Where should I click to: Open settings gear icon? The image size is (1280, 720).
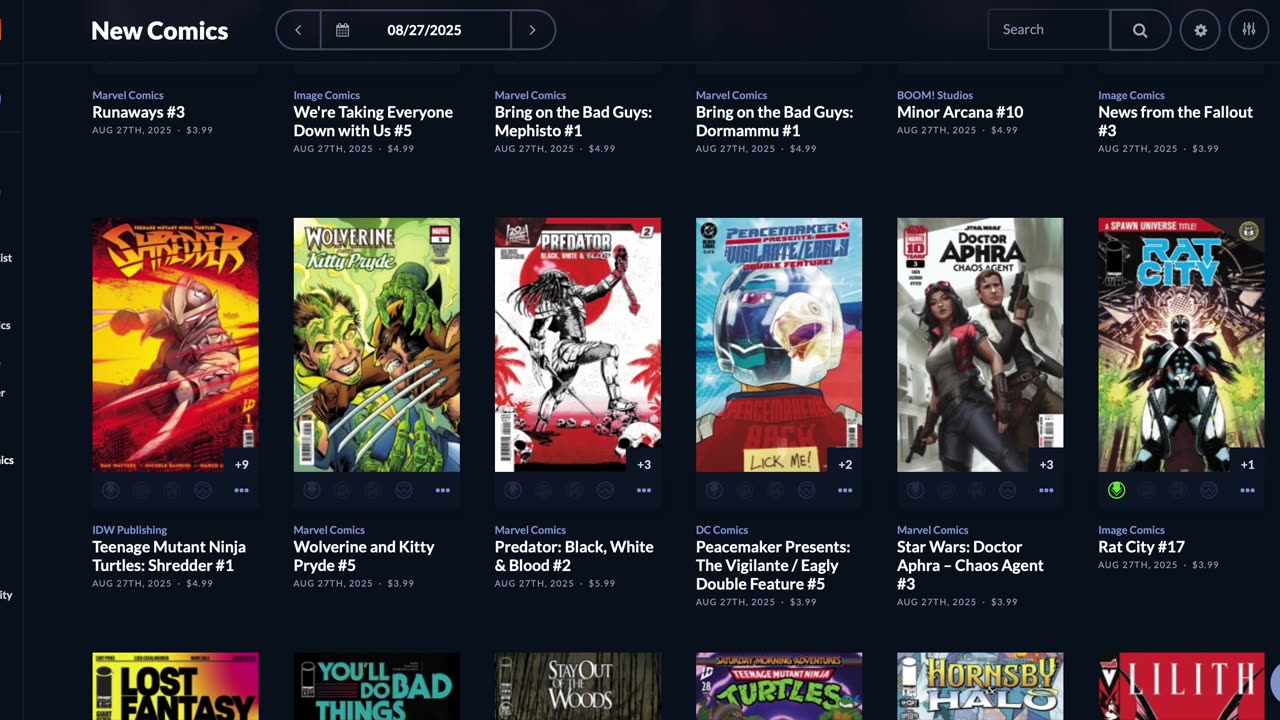pos(1200,30)
